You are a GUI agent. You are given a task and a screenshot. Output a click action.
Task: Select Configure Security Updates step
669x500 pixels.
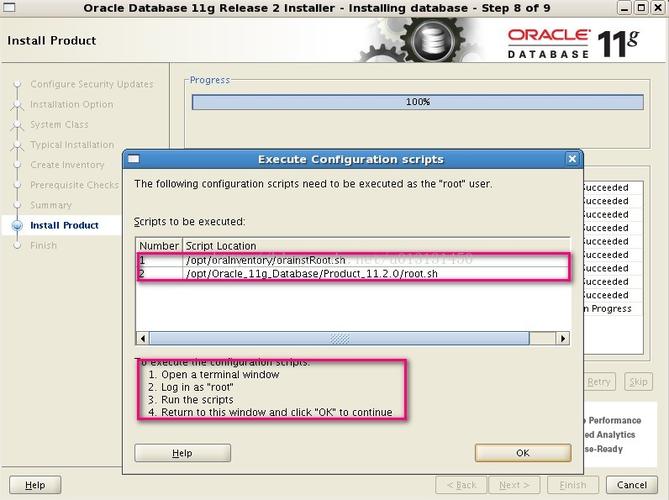(x=91, y=84)
